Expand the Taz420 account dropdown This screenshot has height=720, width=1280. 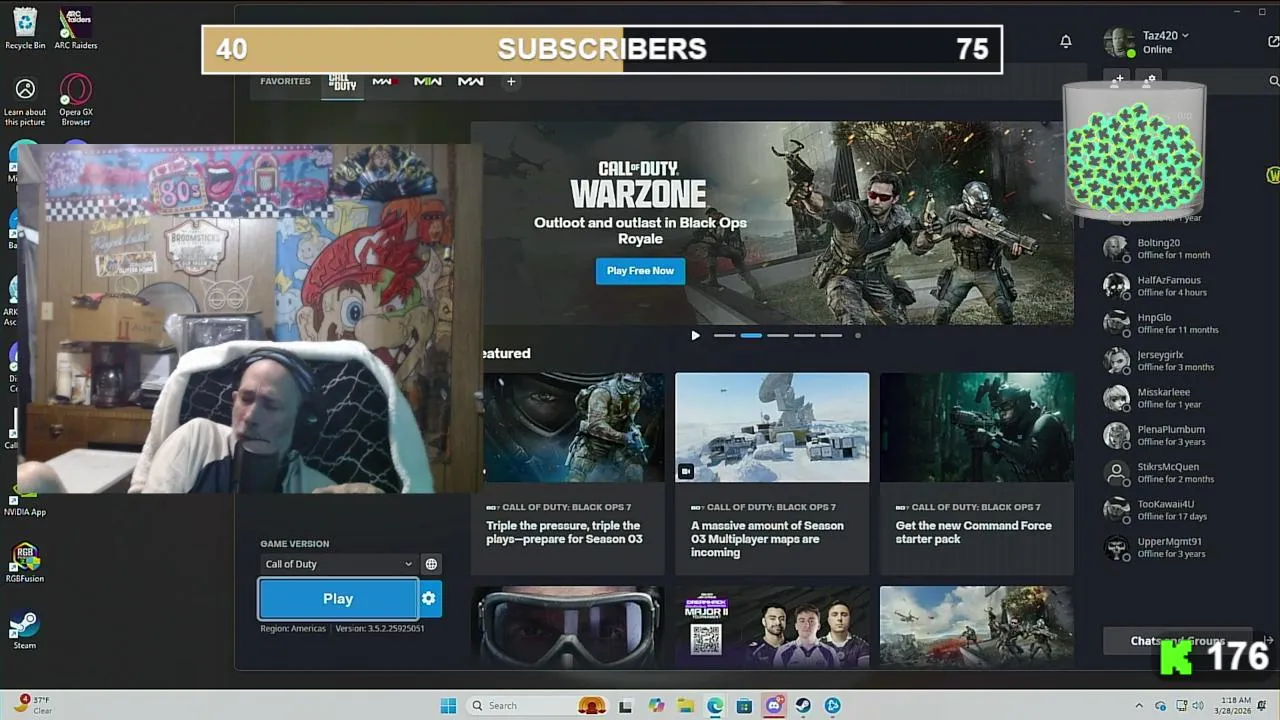click(1185, 35)
